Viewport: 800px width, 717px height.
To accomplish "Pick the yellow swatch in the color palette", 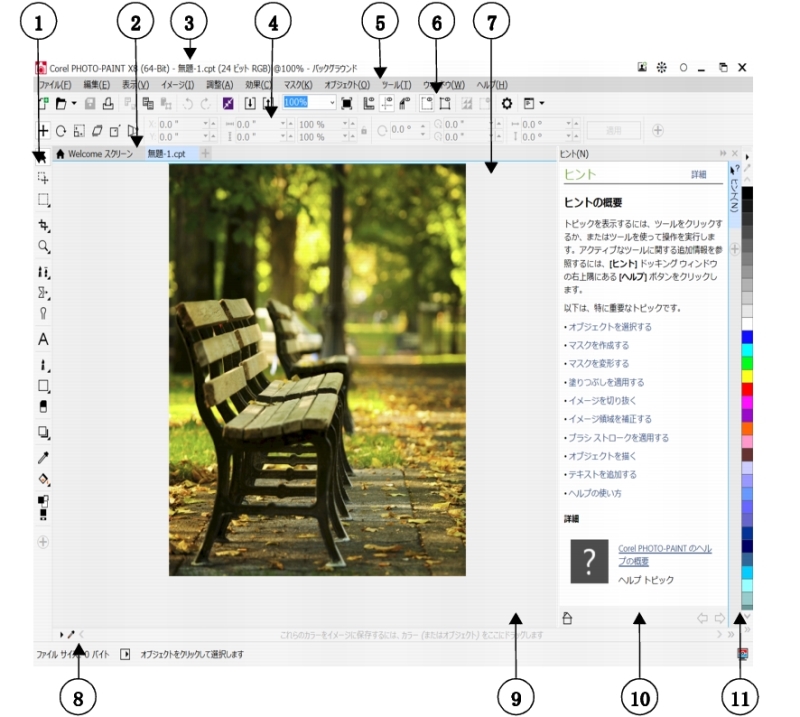I will point(747,374).
